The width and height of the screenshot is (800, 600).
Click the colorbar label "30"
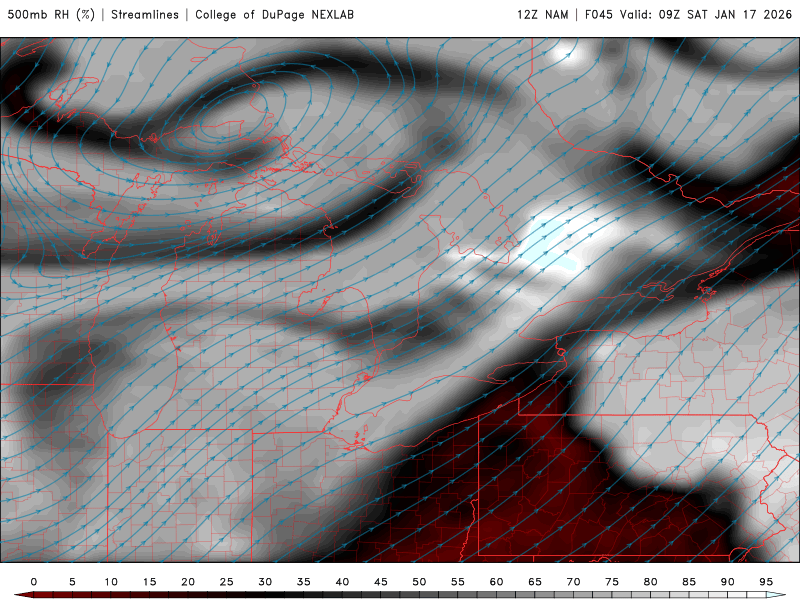[265, 582]
